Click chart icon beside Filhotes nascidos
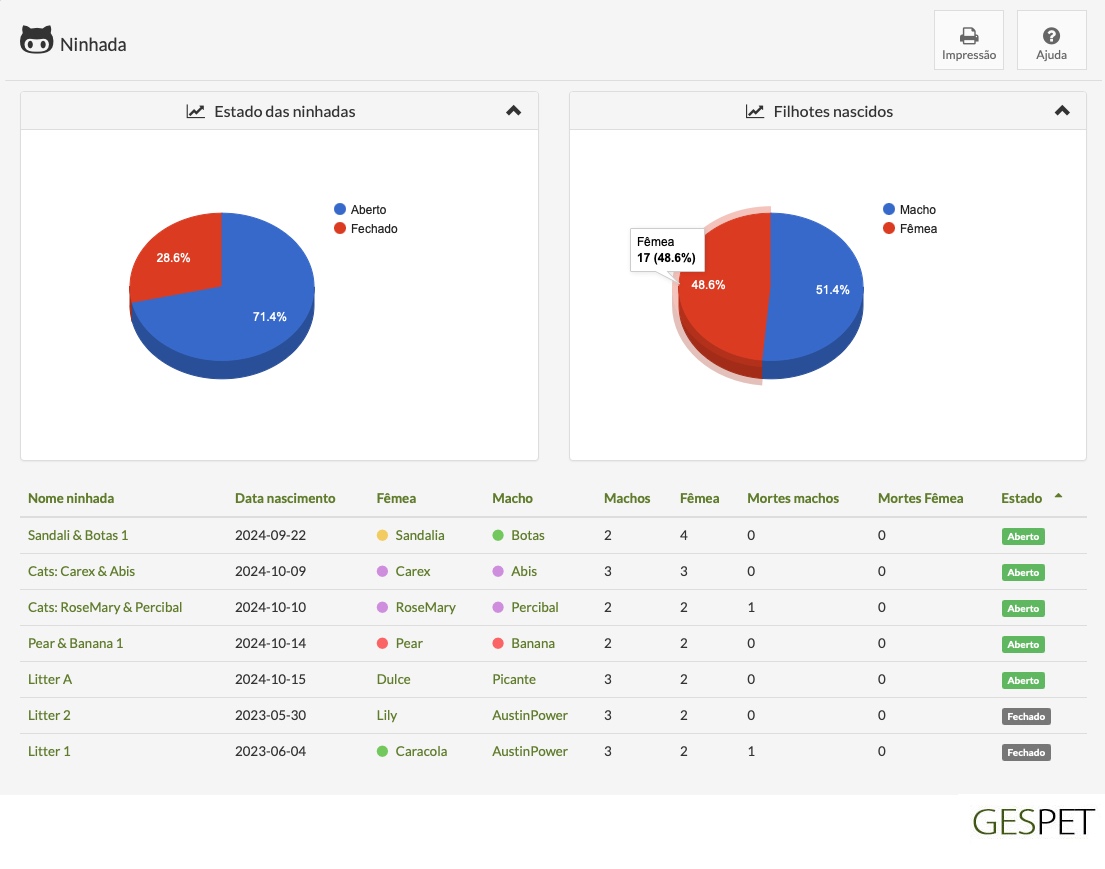Viewport: 1105px width, 869px height. [x=755, y=111]
